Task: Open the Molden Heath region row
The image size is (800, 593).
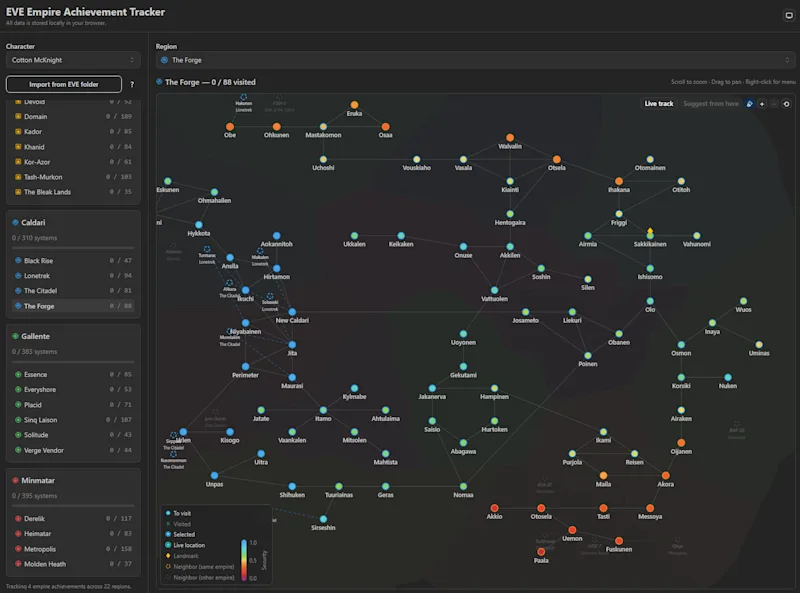Action: (73, 564)
